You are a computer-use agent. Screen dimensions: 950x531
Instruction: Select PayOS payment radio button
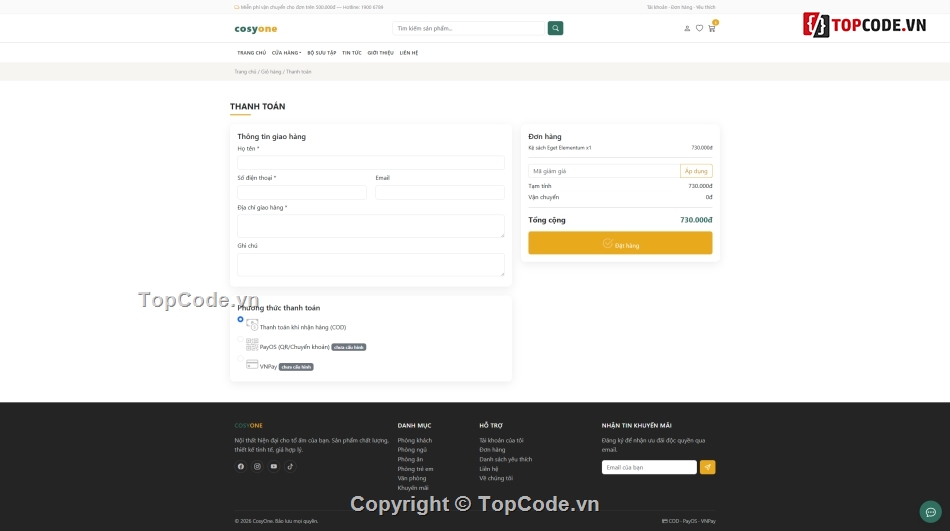pos(241,339)
